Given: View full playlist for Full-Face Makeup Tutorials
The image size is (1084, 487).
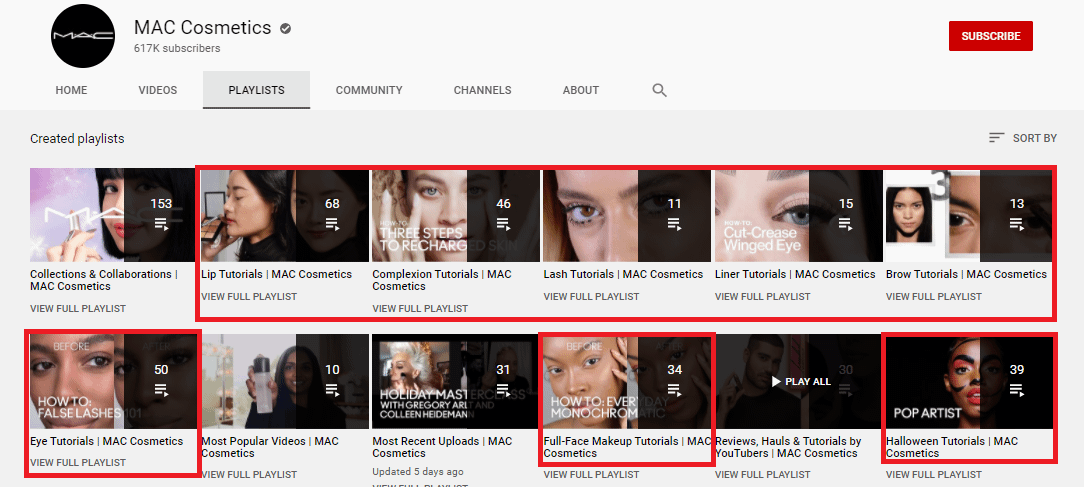Looking at the screenshot, I should [x=591, y=475].
